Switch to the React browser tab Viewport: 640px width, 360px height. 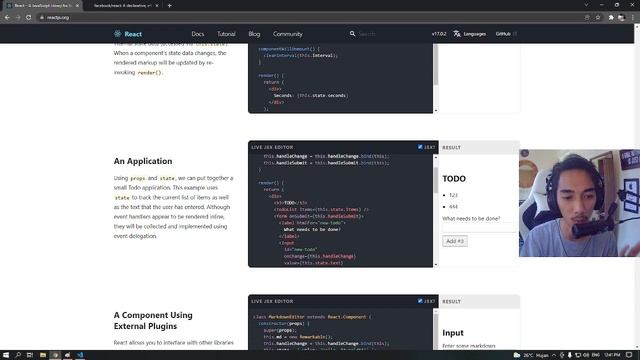click(x=41, y=6)
